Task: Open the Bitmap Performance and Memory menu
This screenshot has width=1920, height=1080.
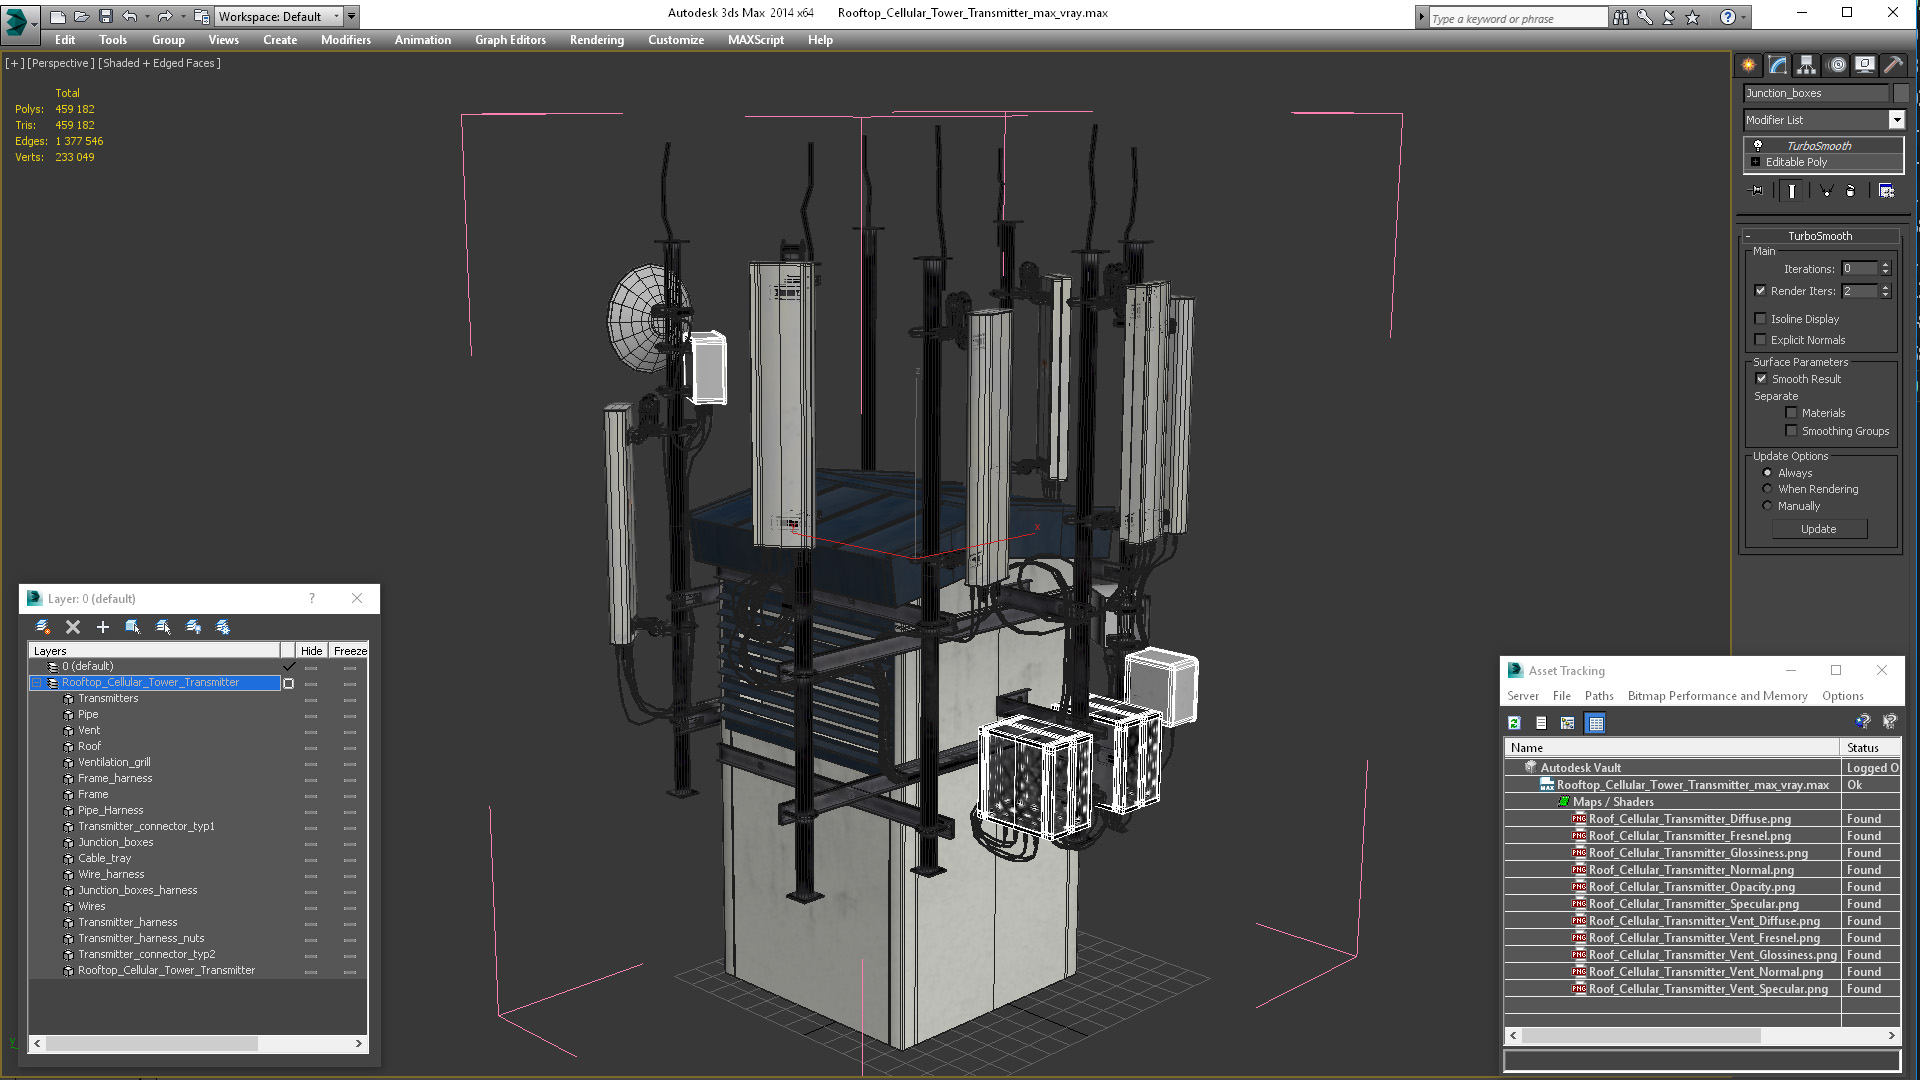Action: coord(1717,696)
